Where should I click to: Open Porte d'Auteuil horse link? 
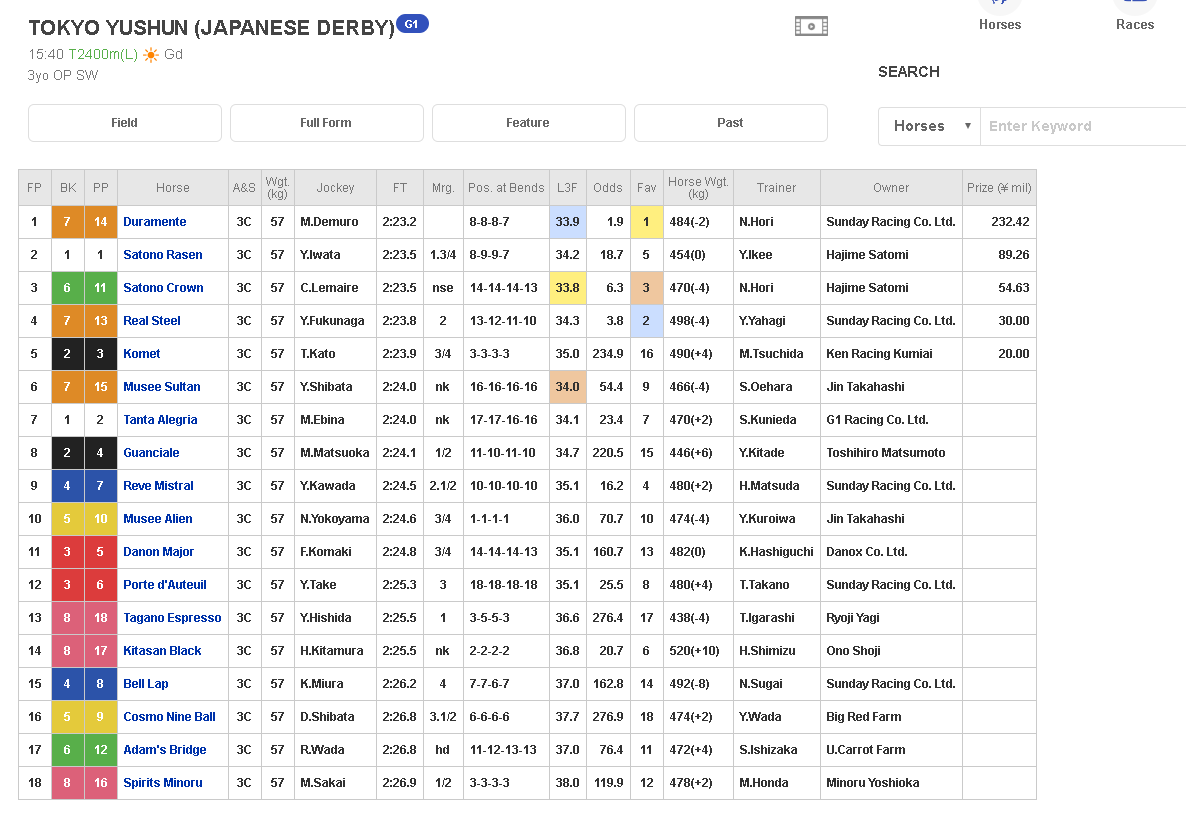(165, 585)
